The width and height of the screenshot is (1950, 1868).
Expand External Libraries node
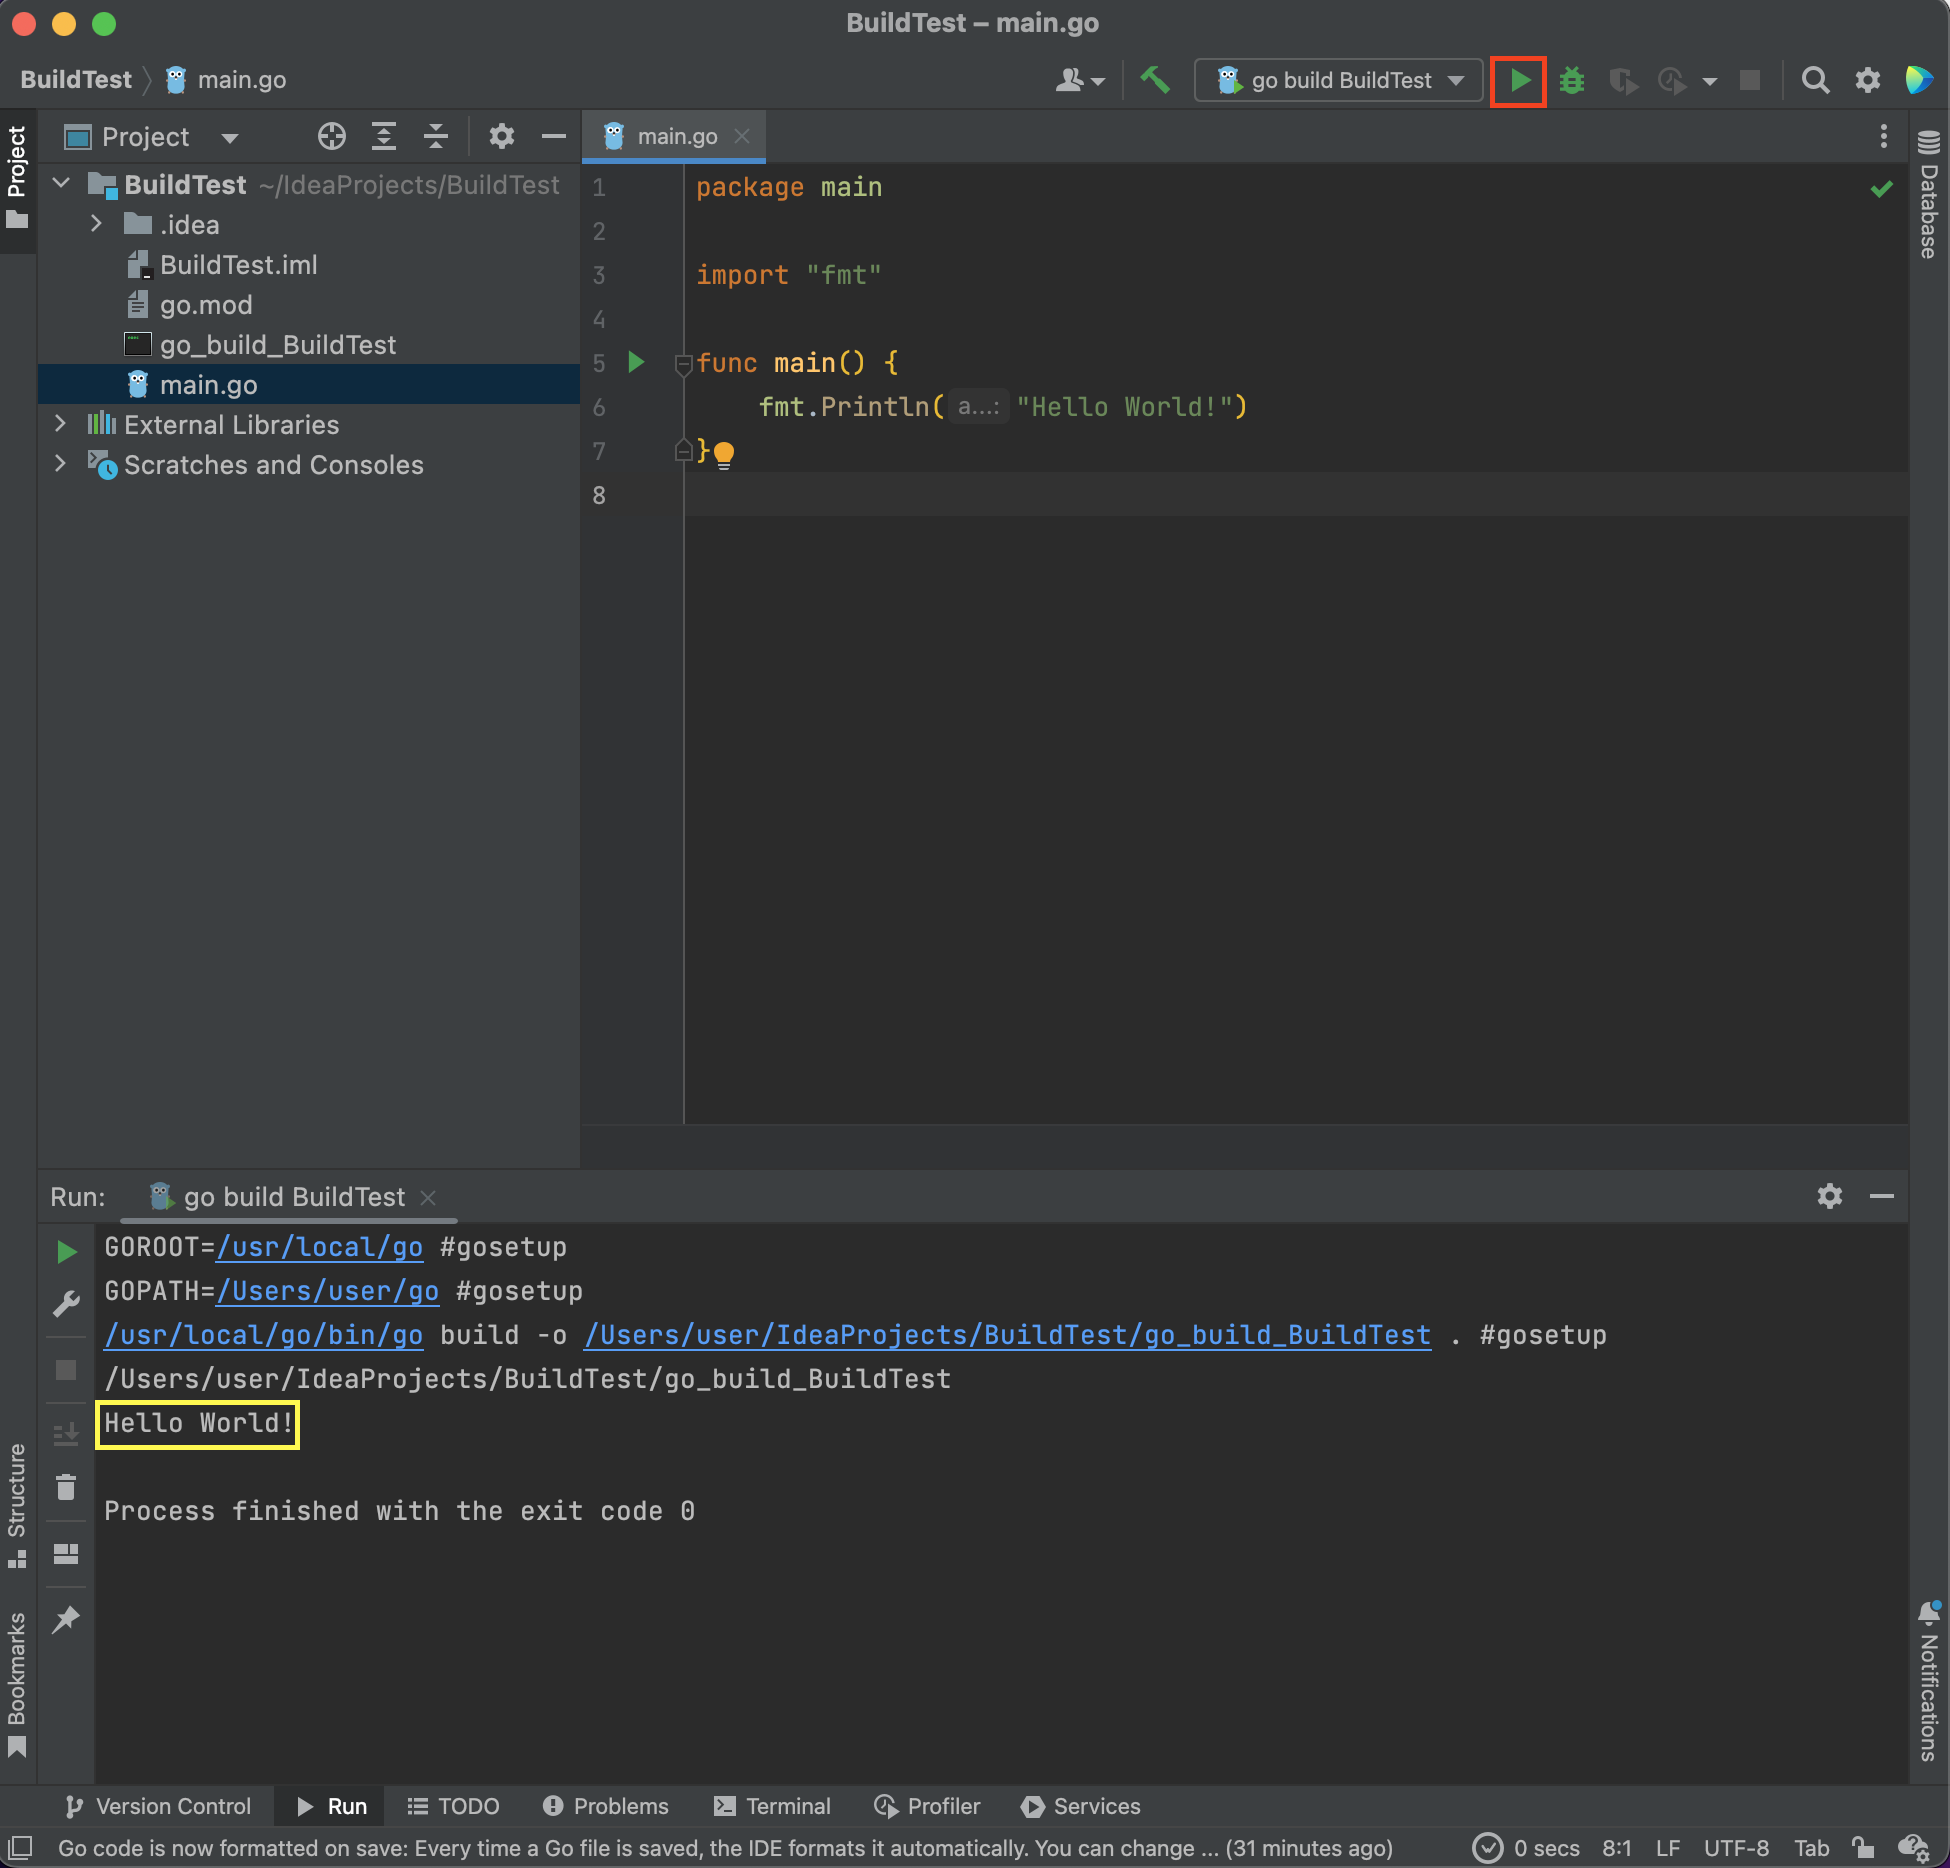pyautogui.click(x=61, y=424)
